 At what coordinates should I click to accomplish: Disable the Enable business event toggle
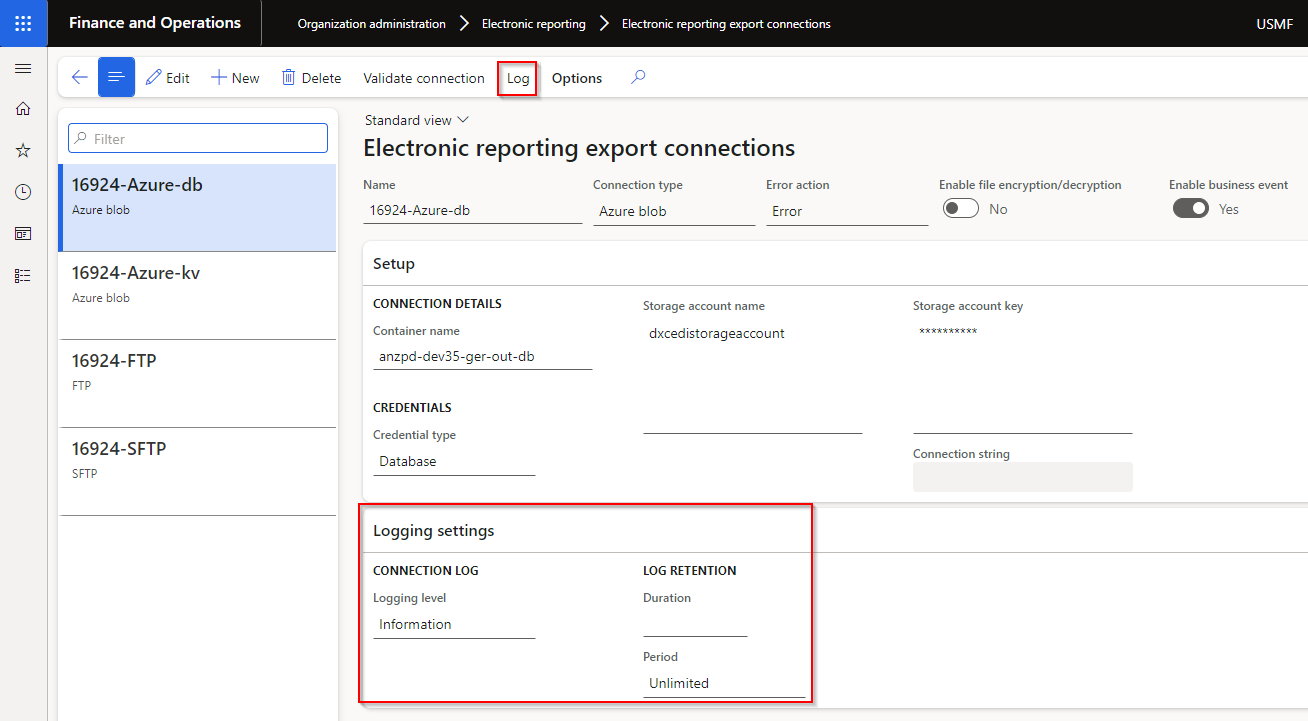tap(1190, 209)
